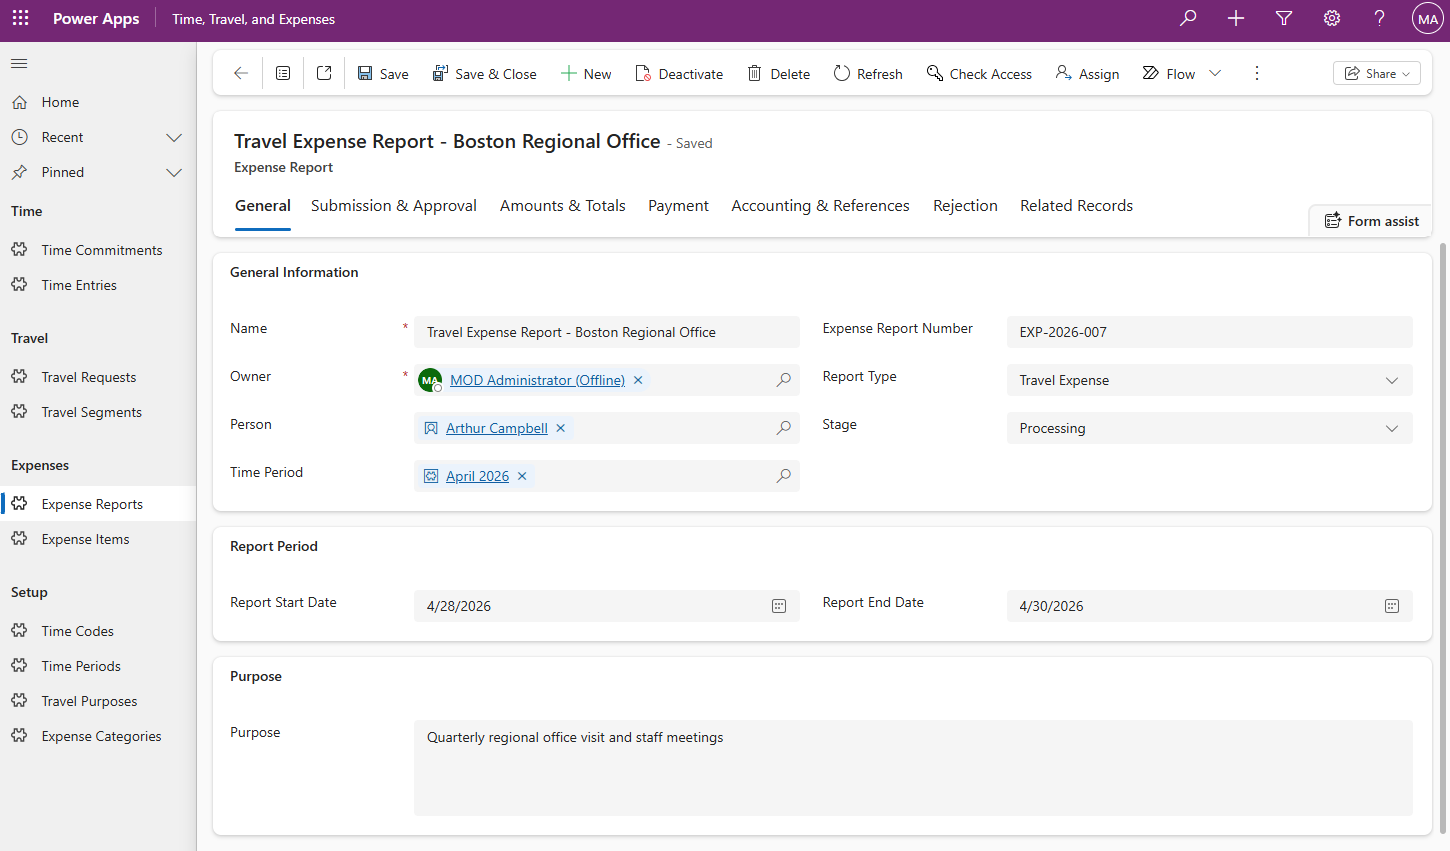Click the Purpose text area

[913, 768]
